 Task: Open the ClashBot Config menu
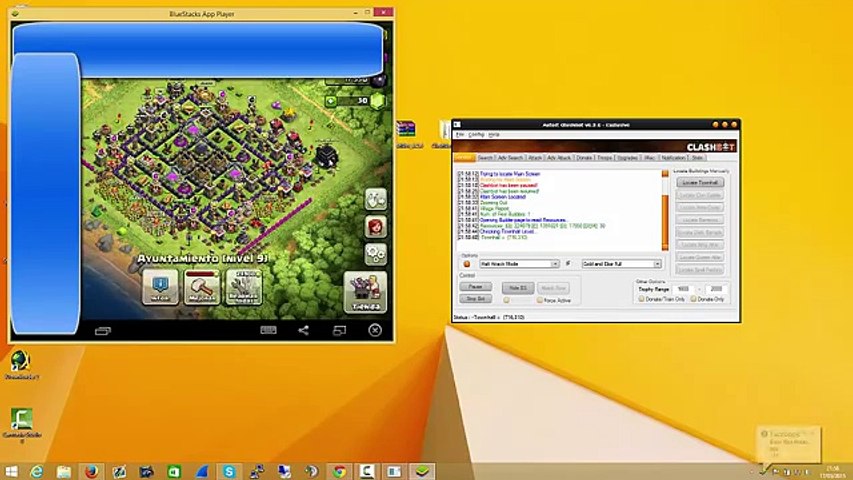(x=476, y=134)
